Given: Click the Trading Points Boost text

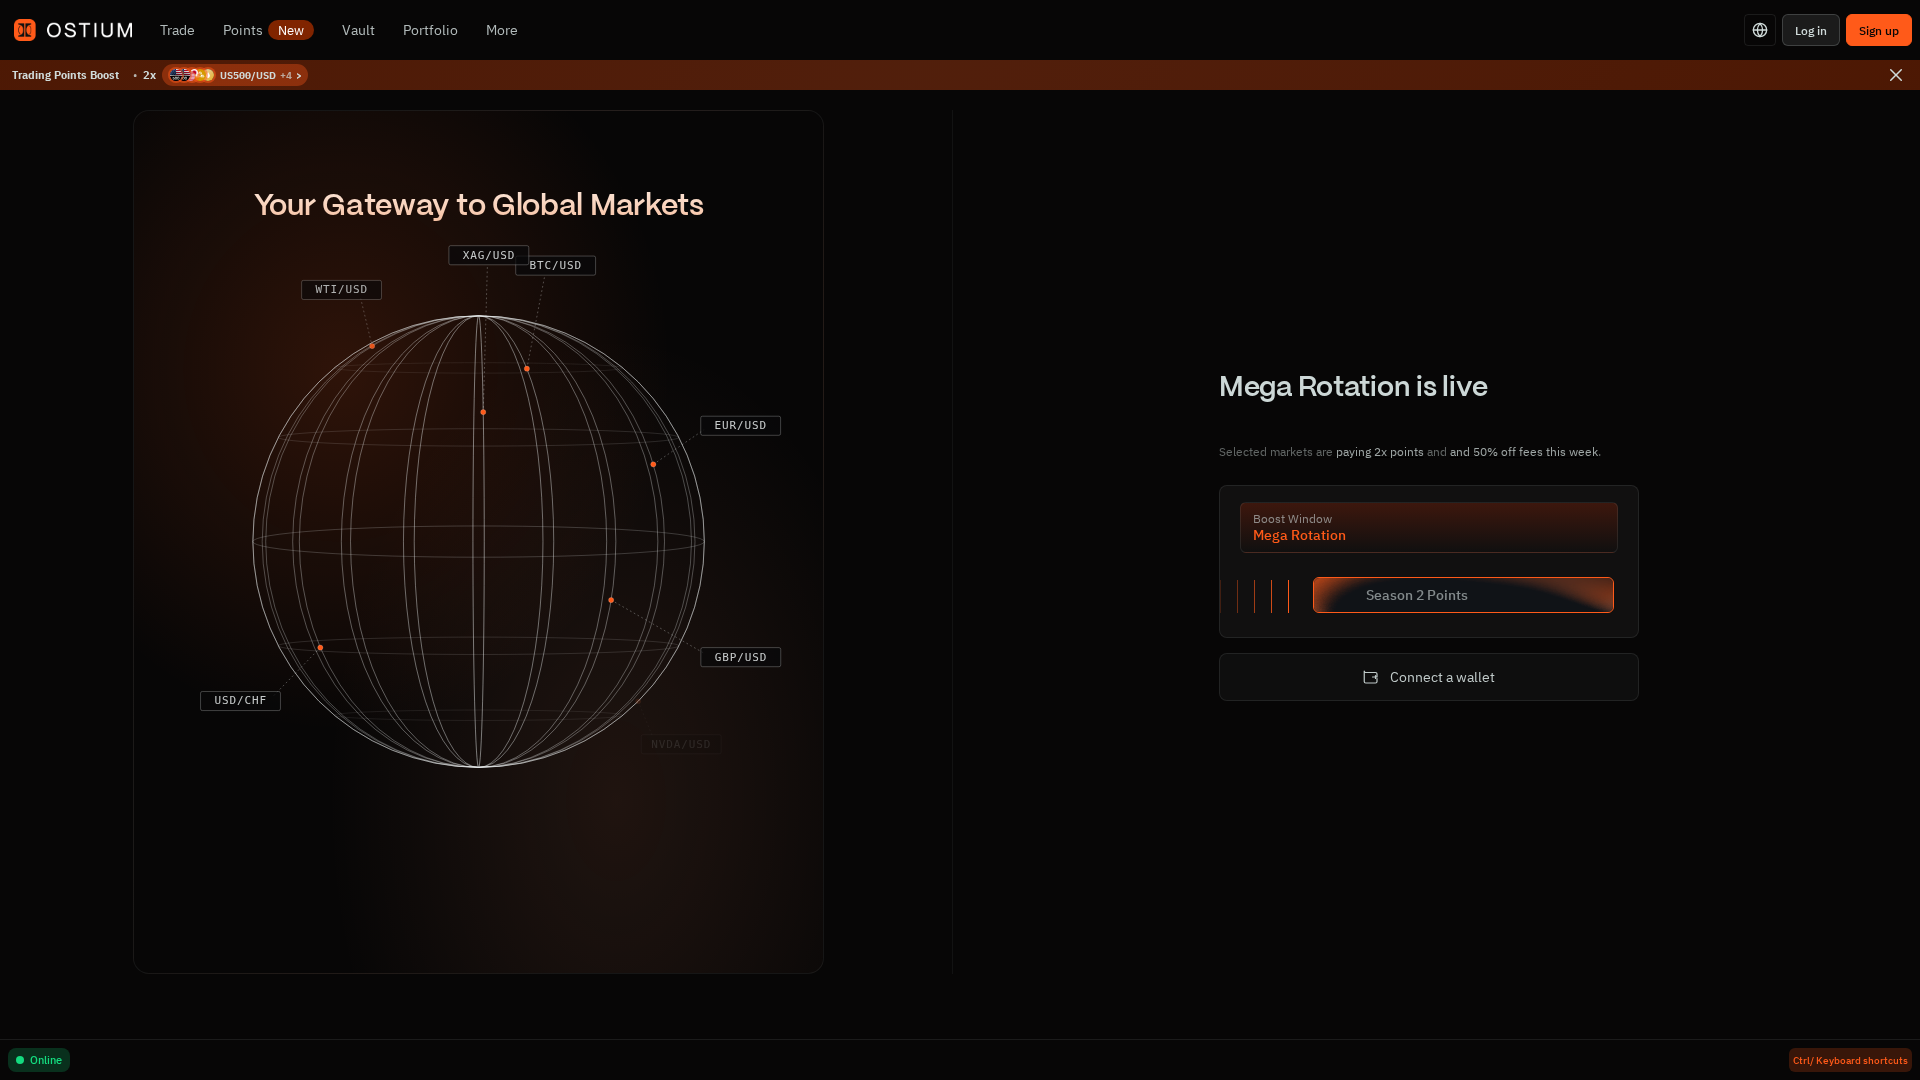Looking at the screenshot, I should (65, 75).
